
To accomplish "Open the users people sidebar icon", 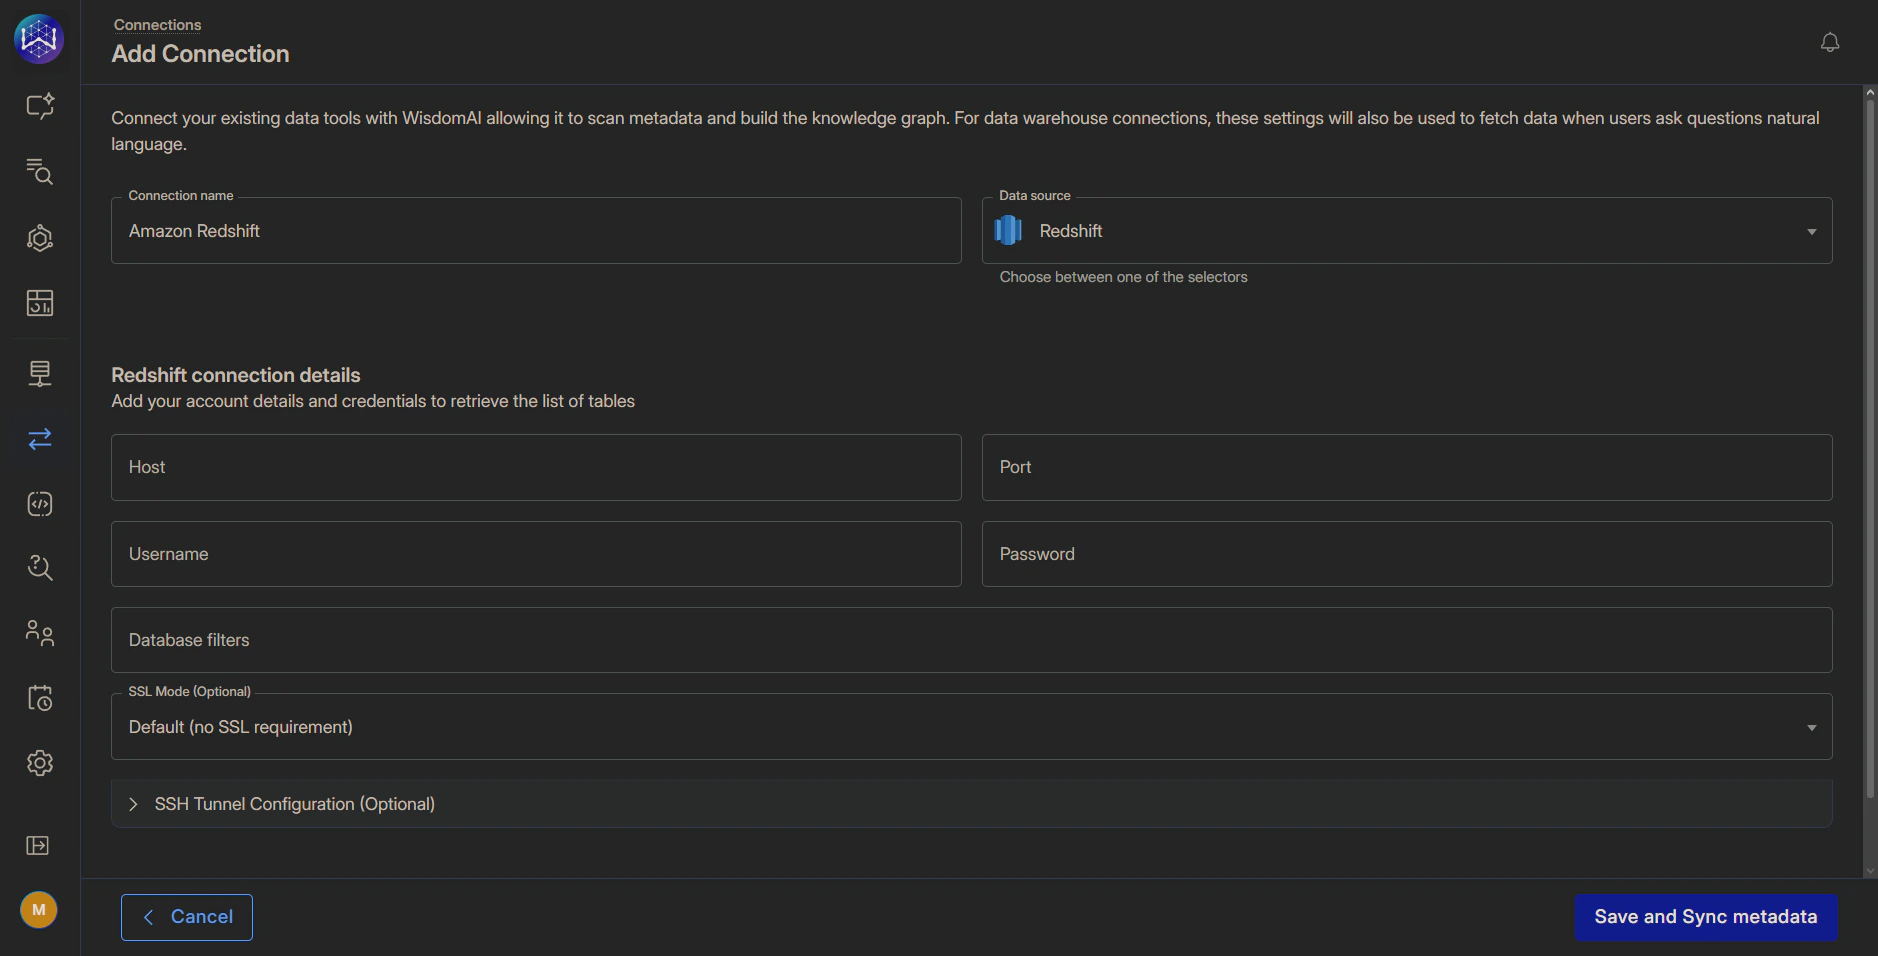I will point(40,633).
